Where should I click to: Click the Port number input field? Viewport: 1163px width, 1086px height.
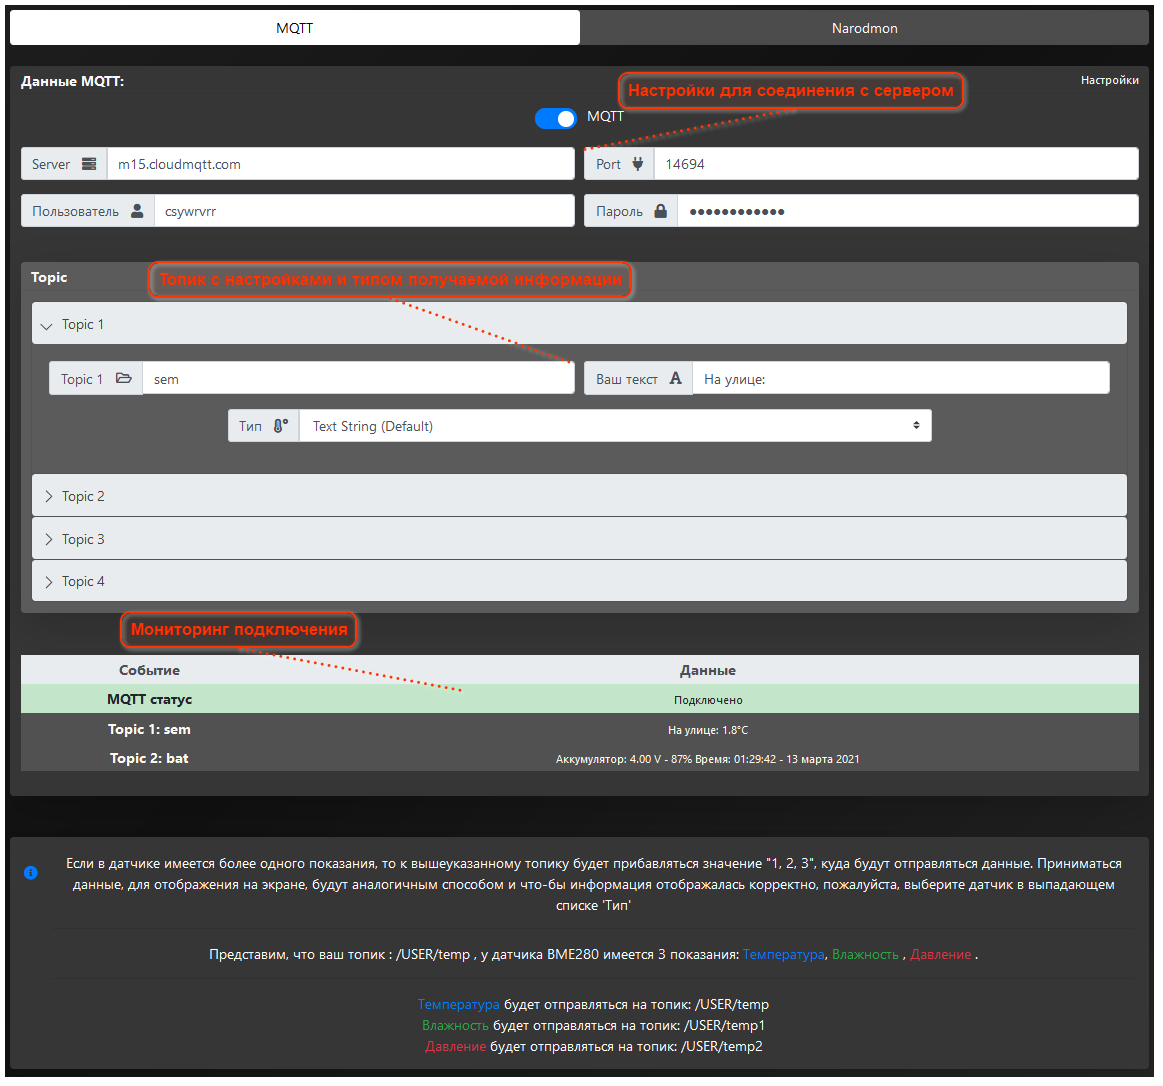(x=895, y=164)
